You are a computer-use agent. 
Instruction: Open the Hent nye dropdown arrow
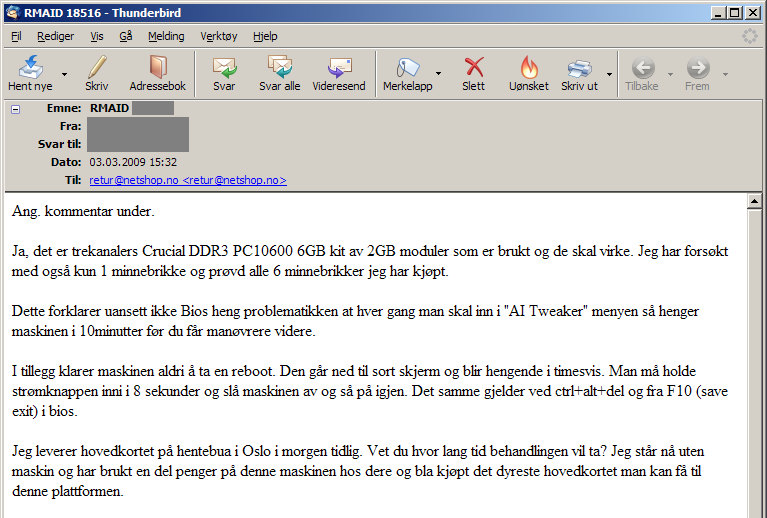64,74
